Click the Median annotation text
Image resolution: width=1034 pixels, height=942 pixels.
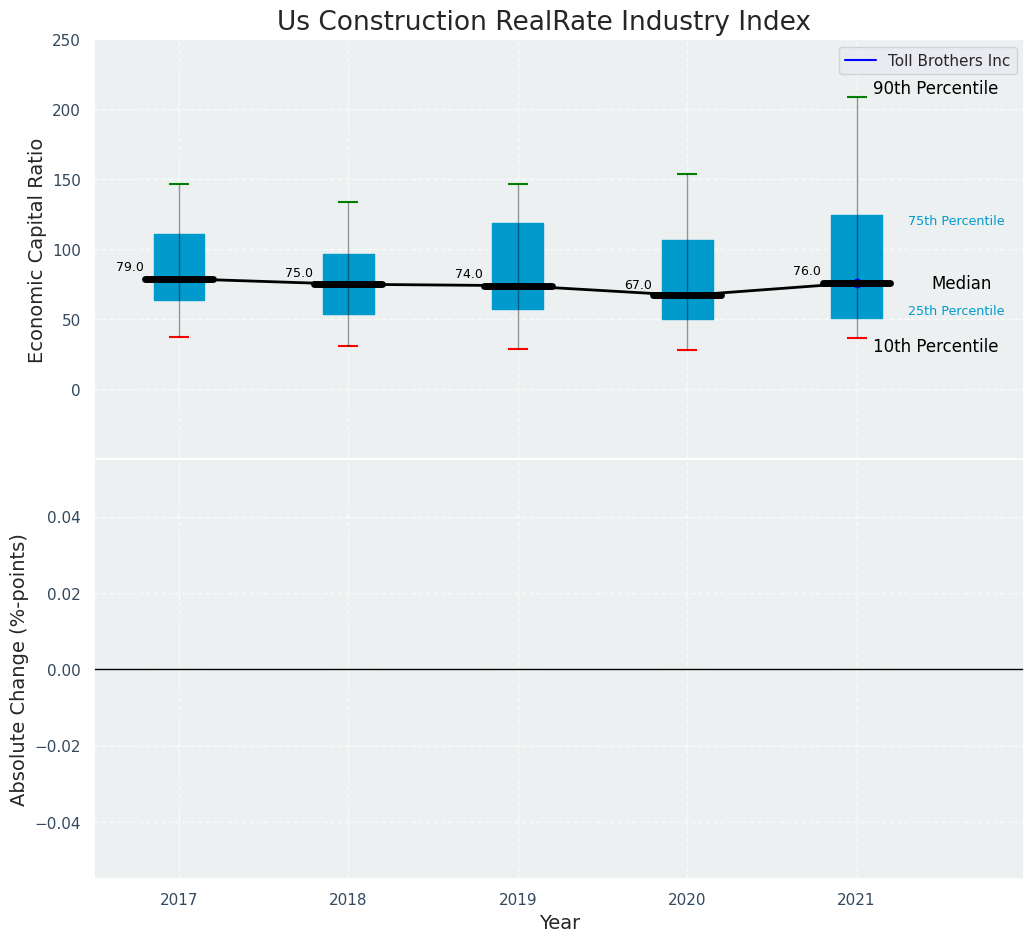pyautogui.click(x=961, y=283)
